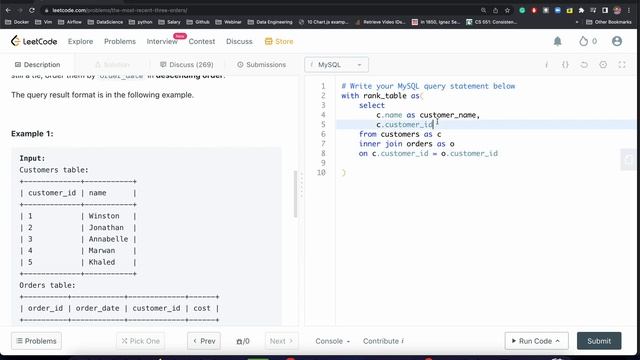640x360 pixels.
Task: Switch to Discuss (269) tab
Action: tap(187, 64)
